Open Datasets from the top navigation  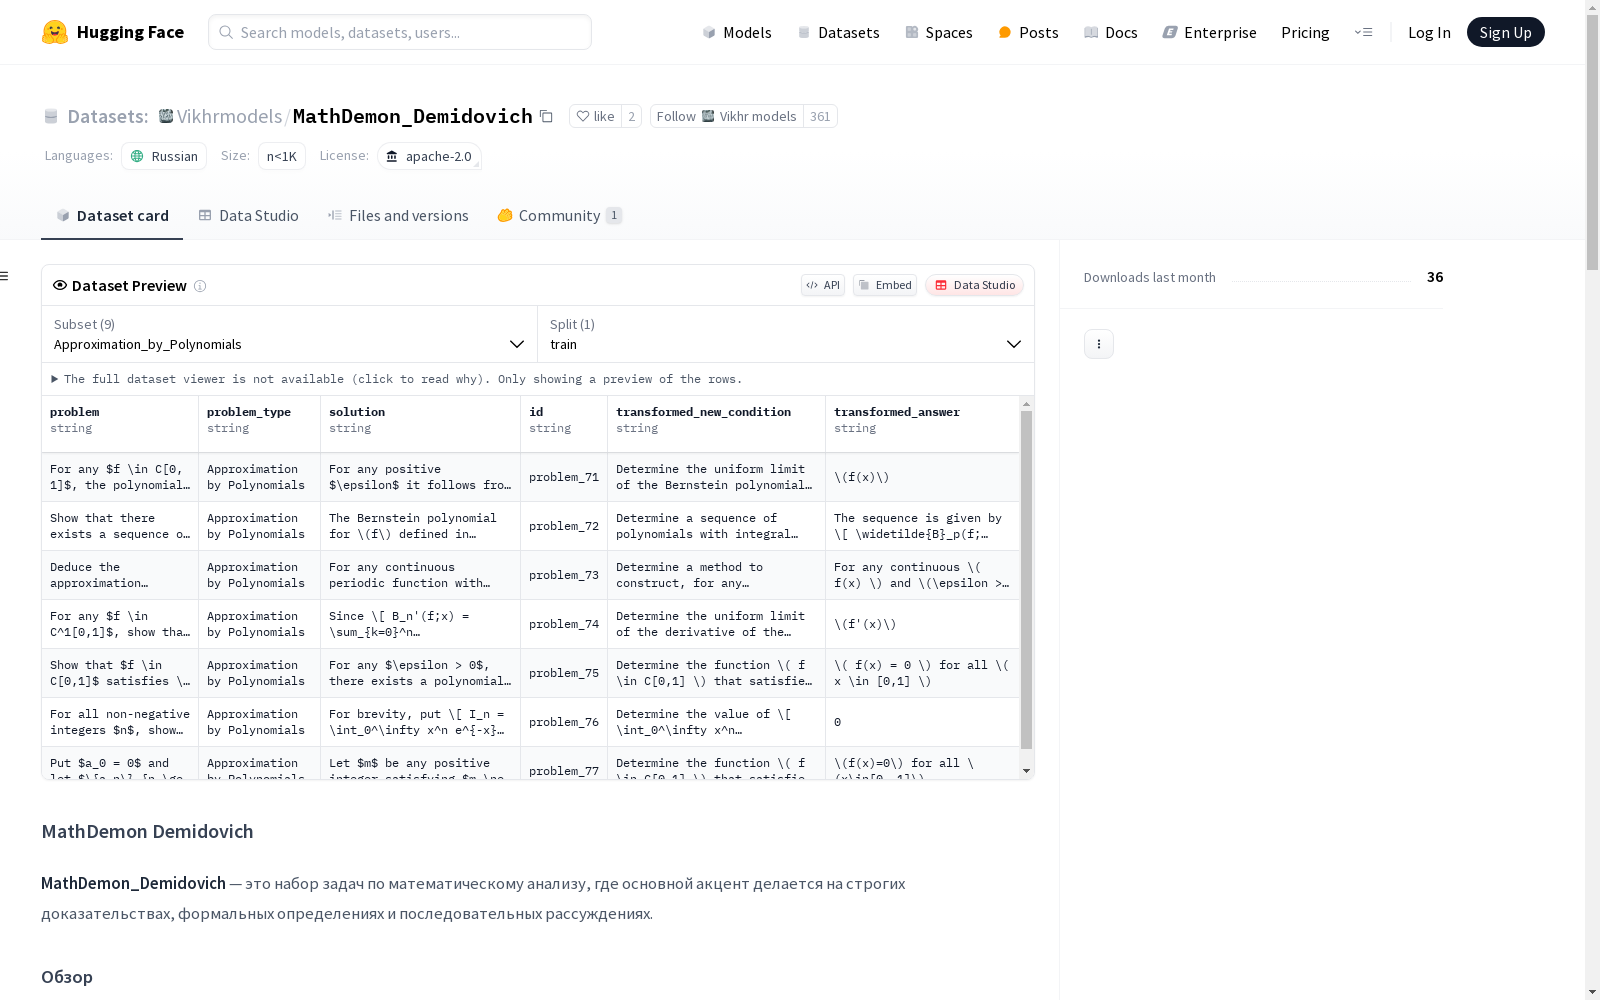[838, 32]
